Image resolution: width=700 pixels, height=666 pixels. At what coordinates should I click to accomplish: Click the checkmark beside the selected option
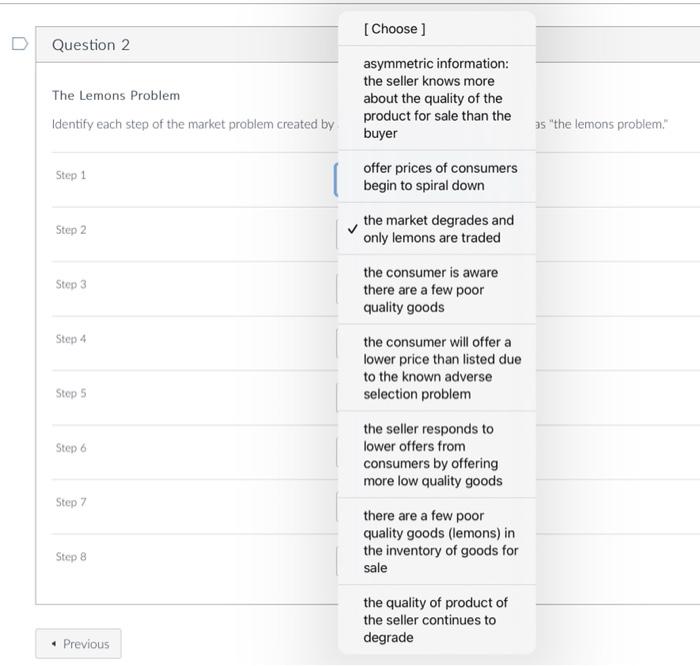[x=351, y=229]
